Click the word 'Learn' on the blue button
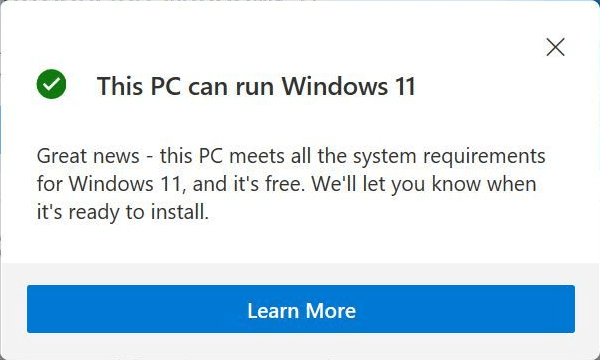Screen dimensions: 600x360 (273, 311)
